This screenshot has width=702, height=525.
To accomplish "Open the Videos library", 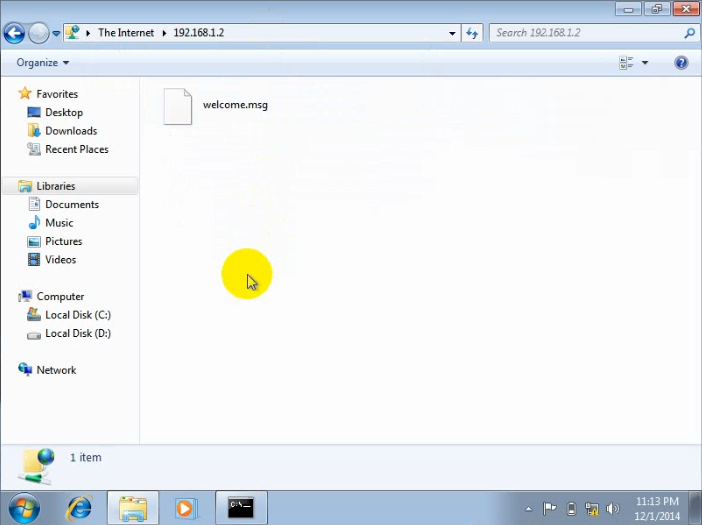I will point(60,260).
